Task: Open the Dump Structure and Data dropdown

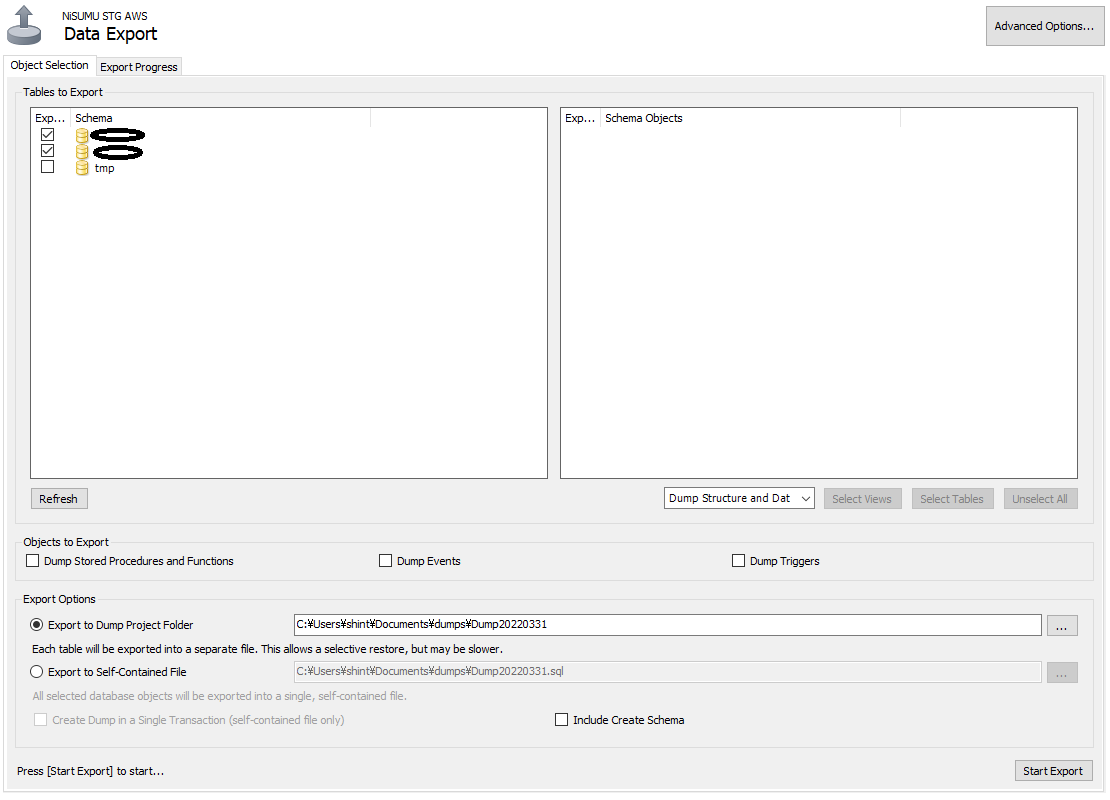Action: [739, 498]
